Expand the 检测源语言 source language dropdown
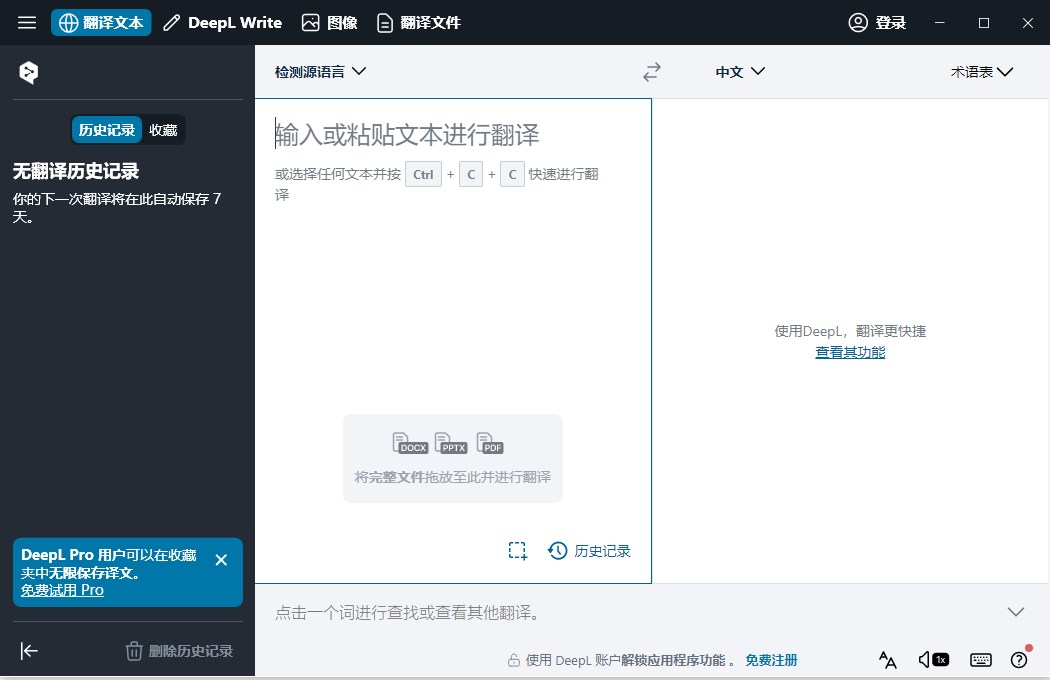 316,71
